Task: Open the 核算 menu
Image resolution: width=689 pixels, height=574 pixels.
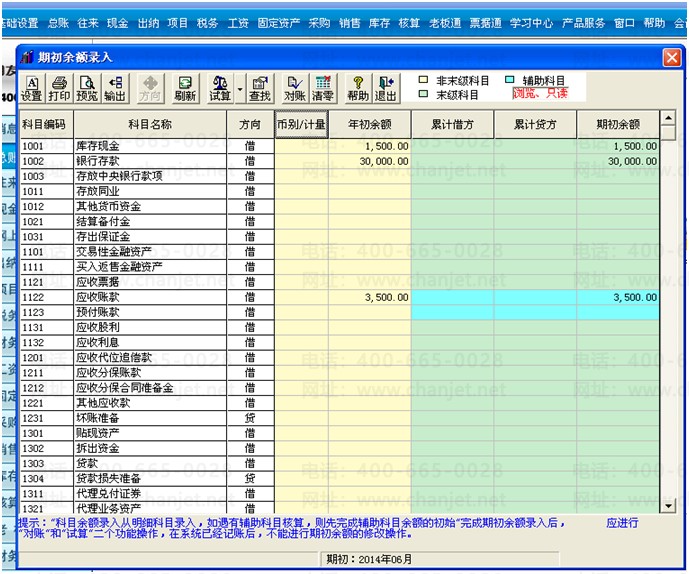Action: (x=409, y=23)
